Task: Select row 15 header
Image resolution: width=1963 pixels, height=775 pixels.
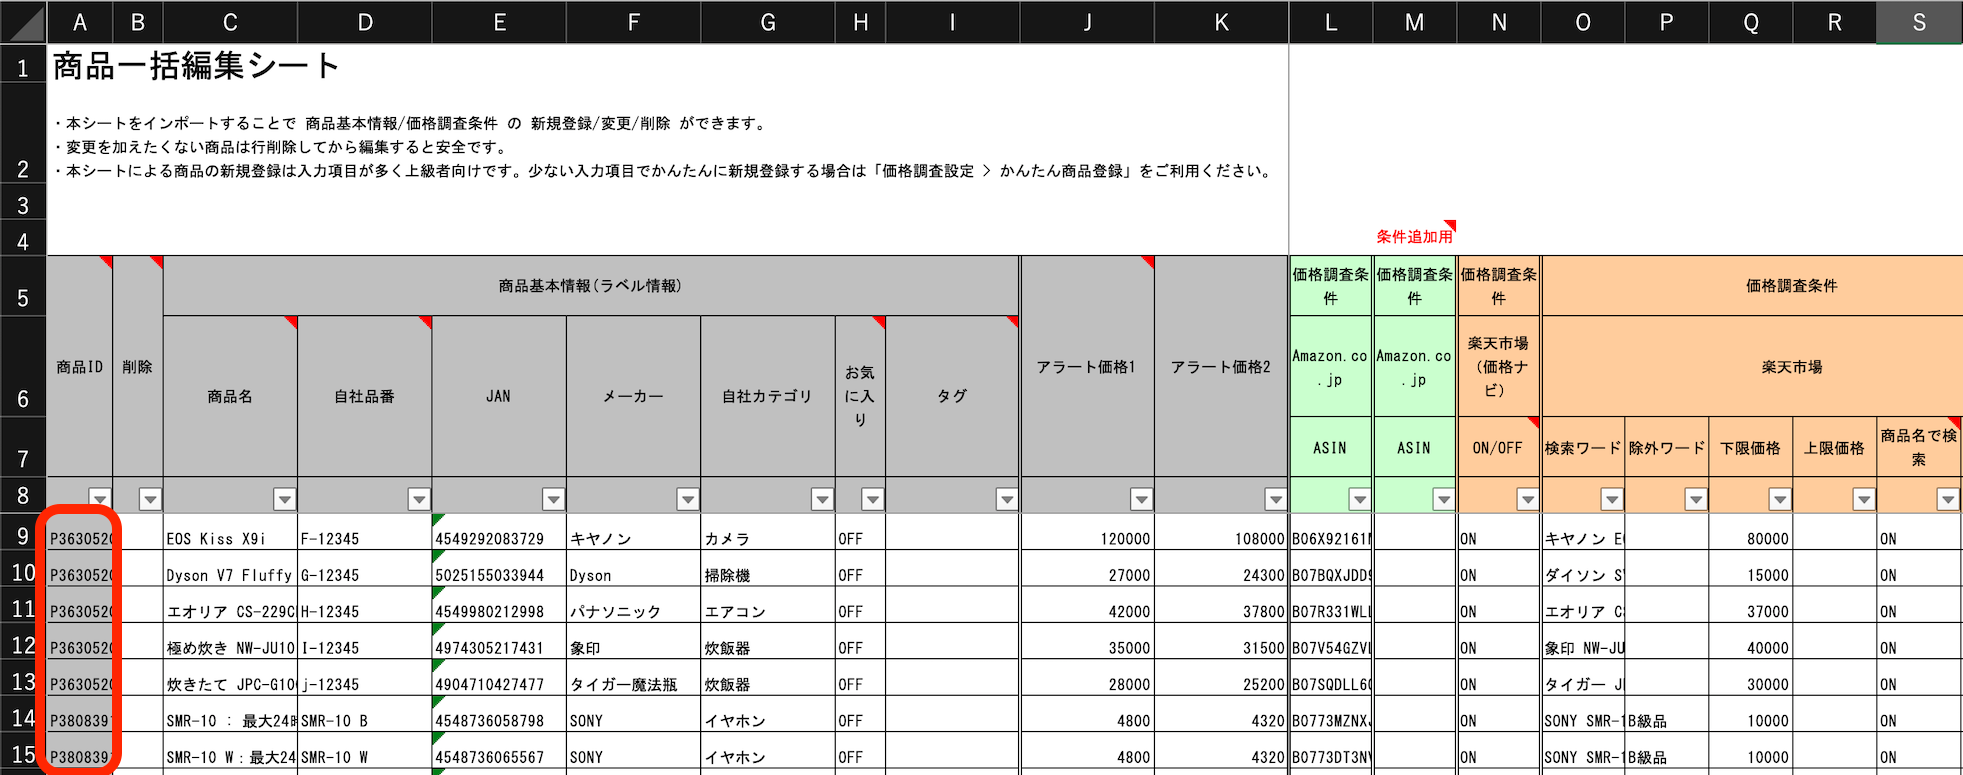Action: 22,755
